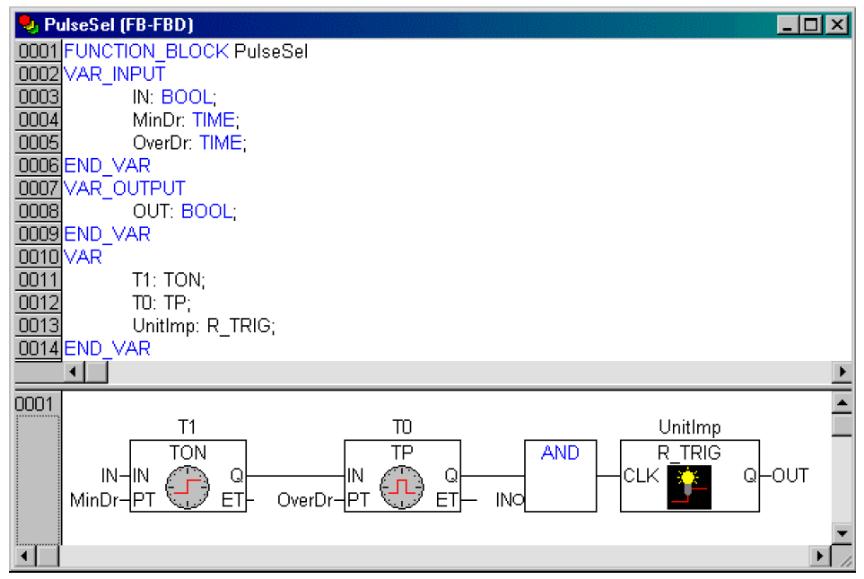Screen dimensions: 864x579
Task: Click the Q output pin of TON
Action: pos(236,475)
